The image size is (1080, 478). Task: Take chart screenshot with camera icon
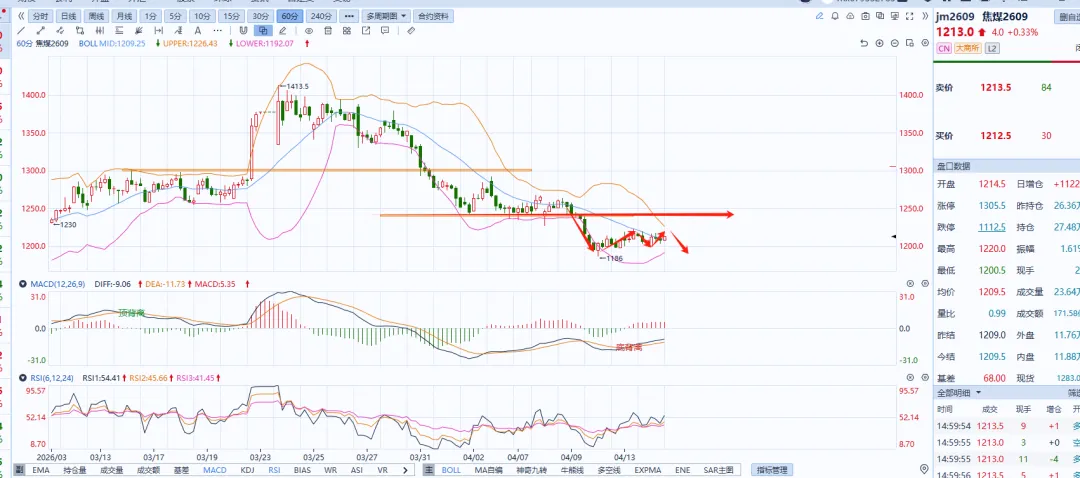[x=865, y=16]
